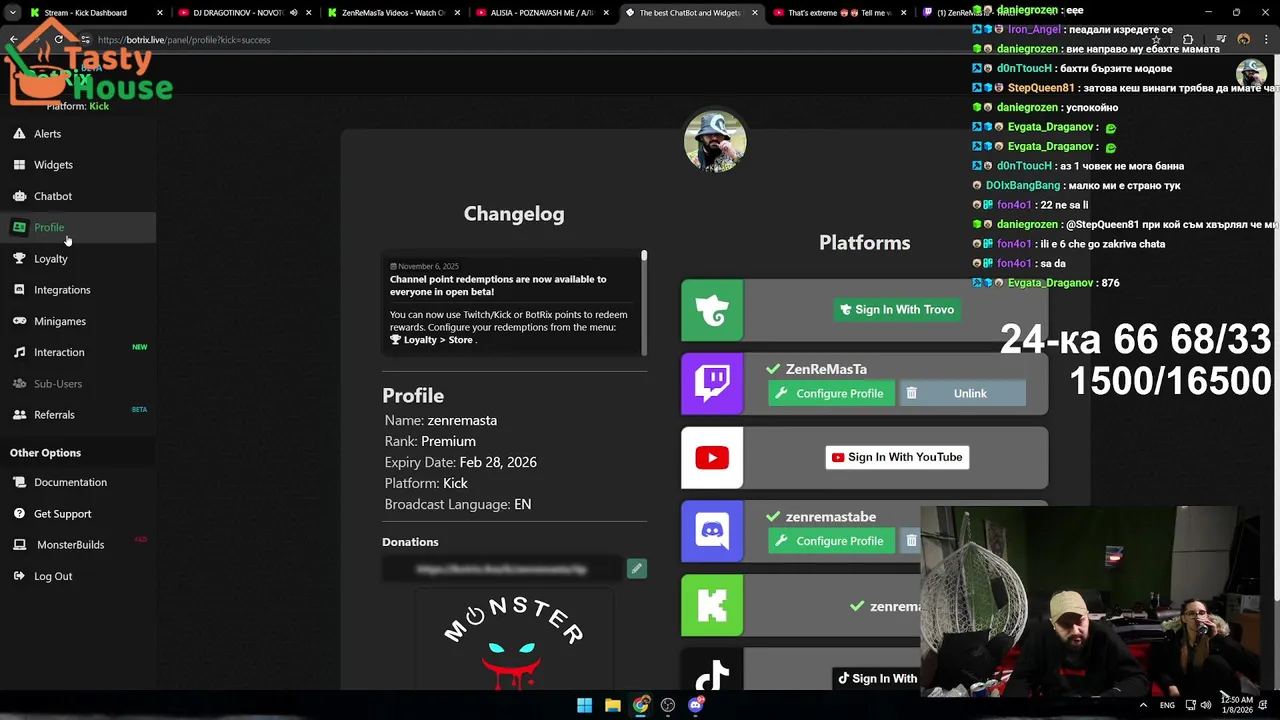Click ENG language indicator in tray
This screenshot has width=1280, height=720.
1167,705
